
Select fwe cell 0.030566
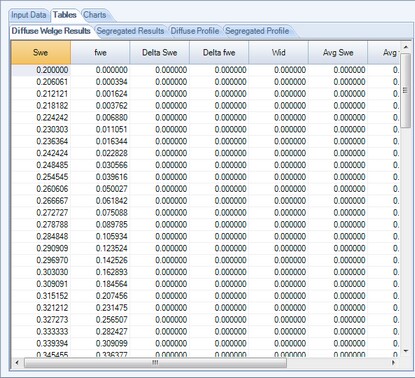pyautogui.click(x=100, y=165)
